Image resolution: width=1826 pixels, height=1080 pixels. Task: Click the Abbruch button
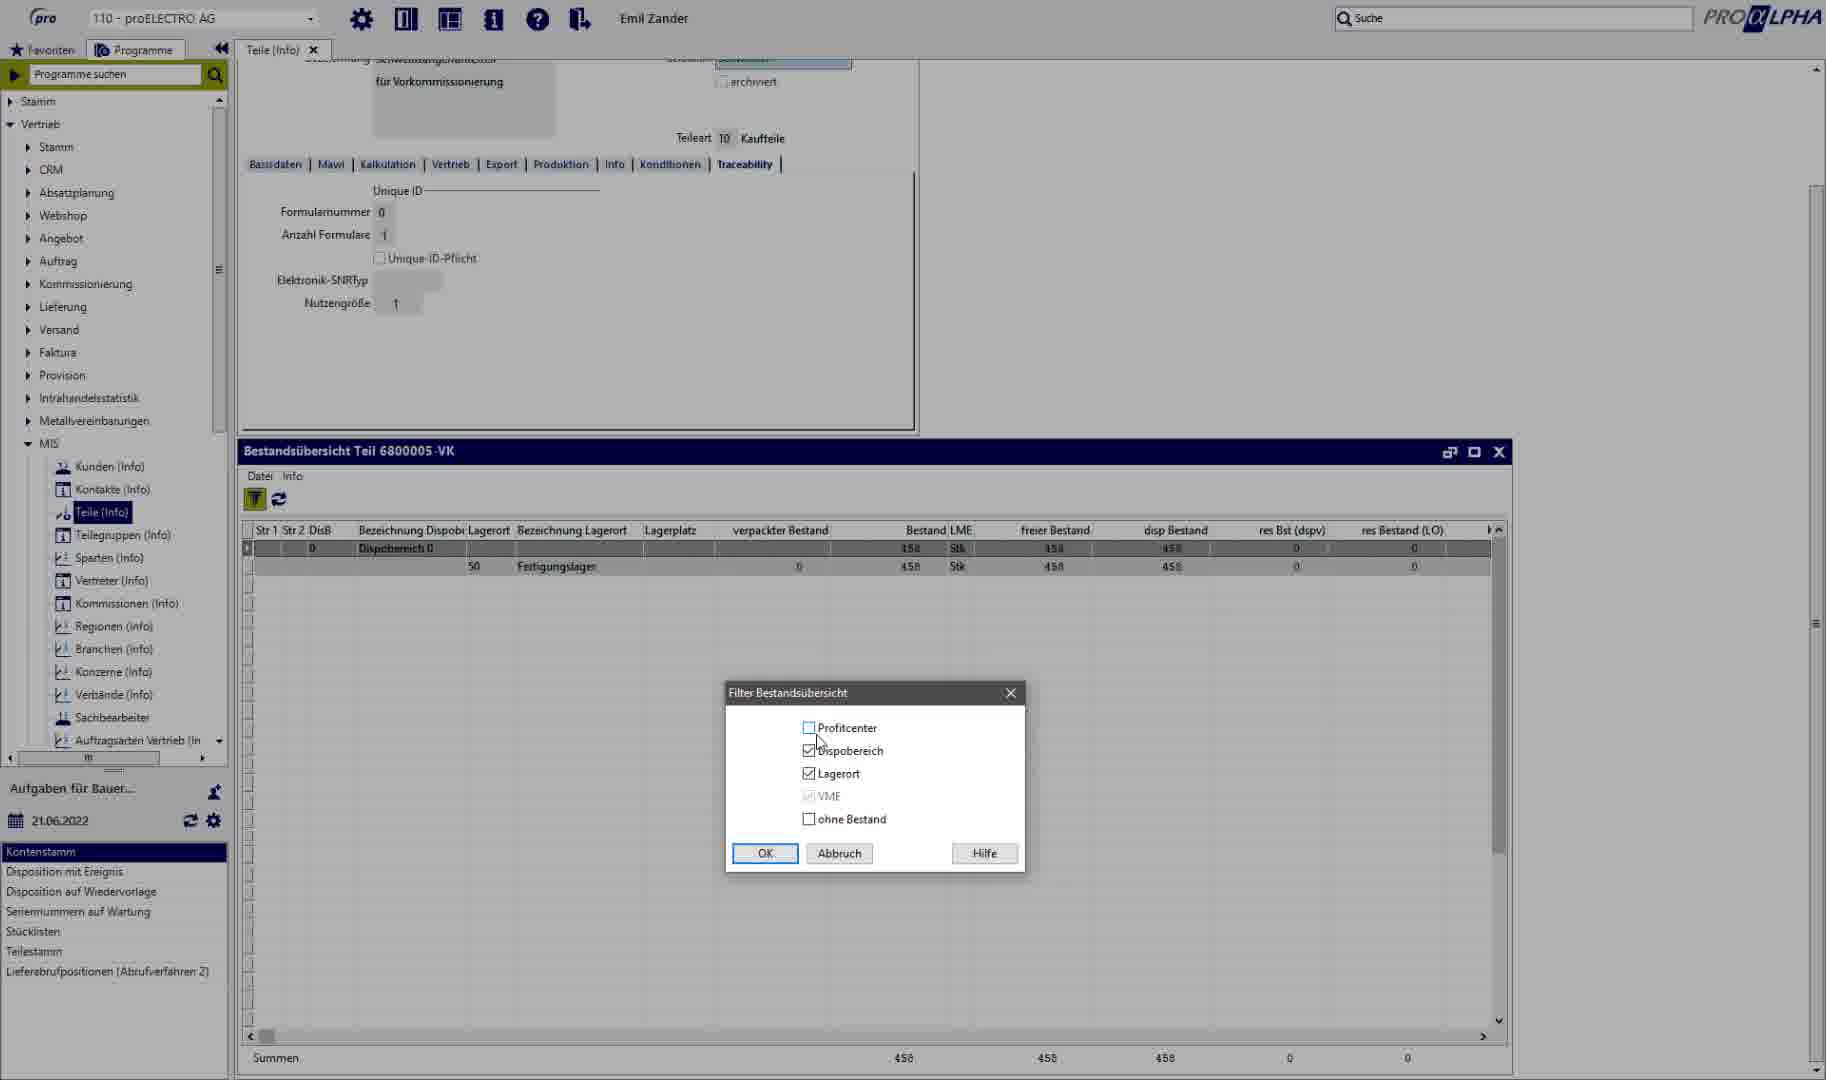pos(839,854)
